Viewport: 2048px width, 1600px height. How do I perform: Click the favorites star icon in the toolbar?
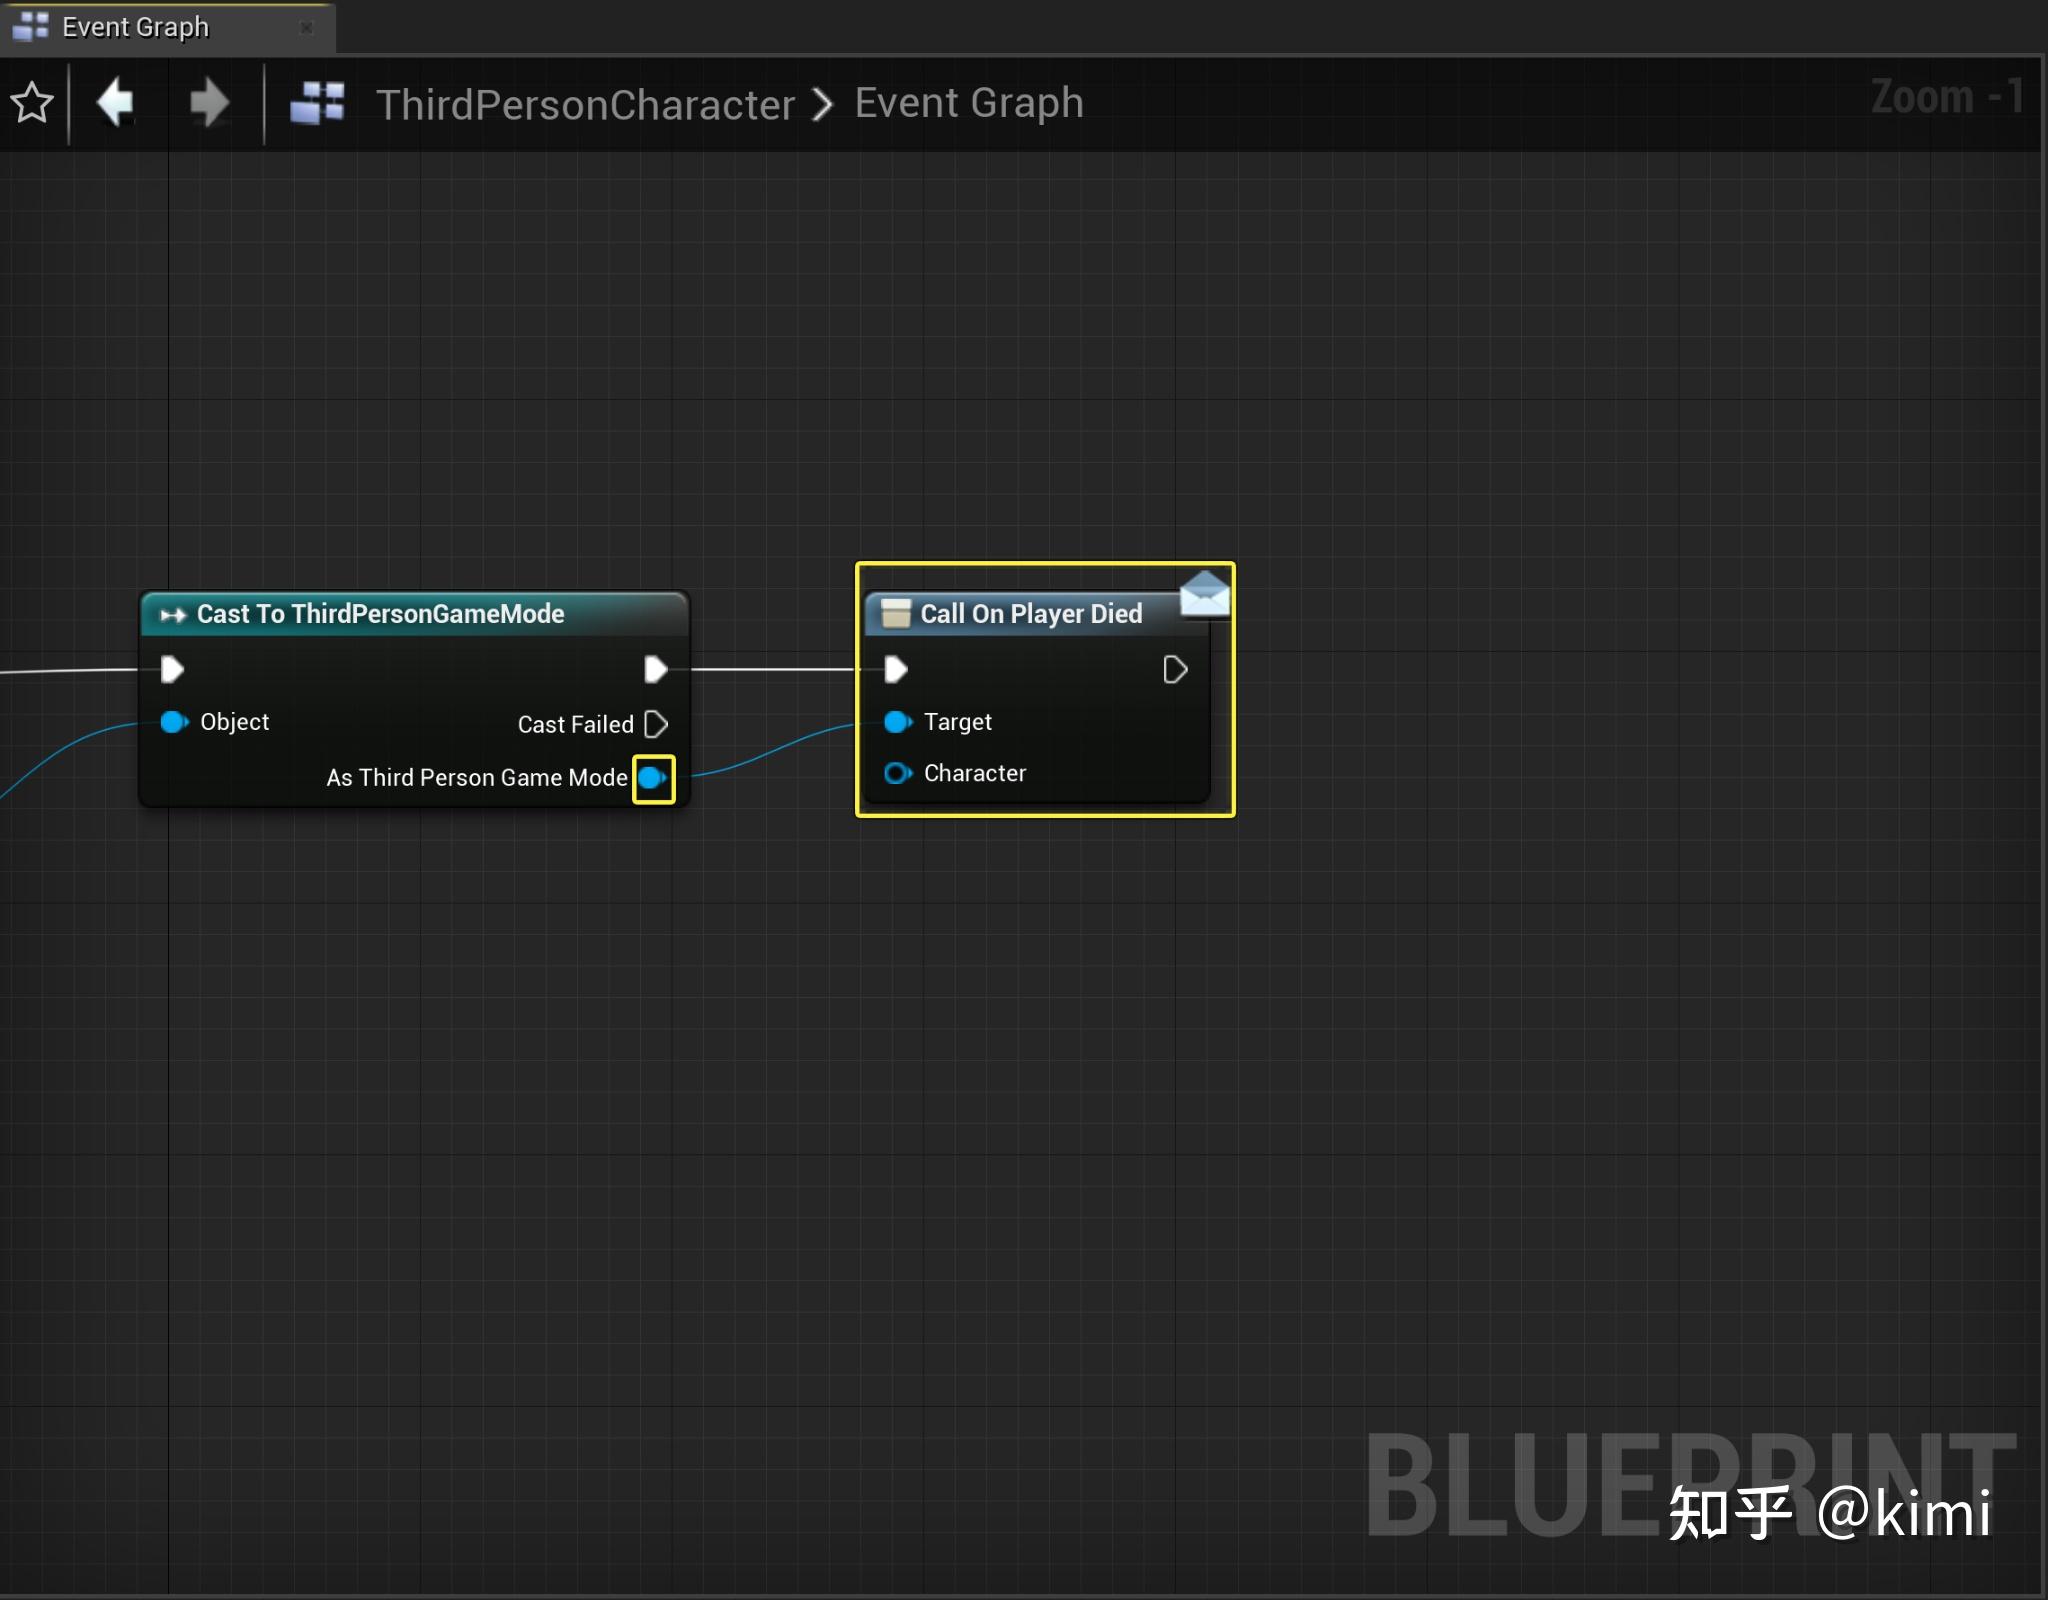[x=31, y=103]
